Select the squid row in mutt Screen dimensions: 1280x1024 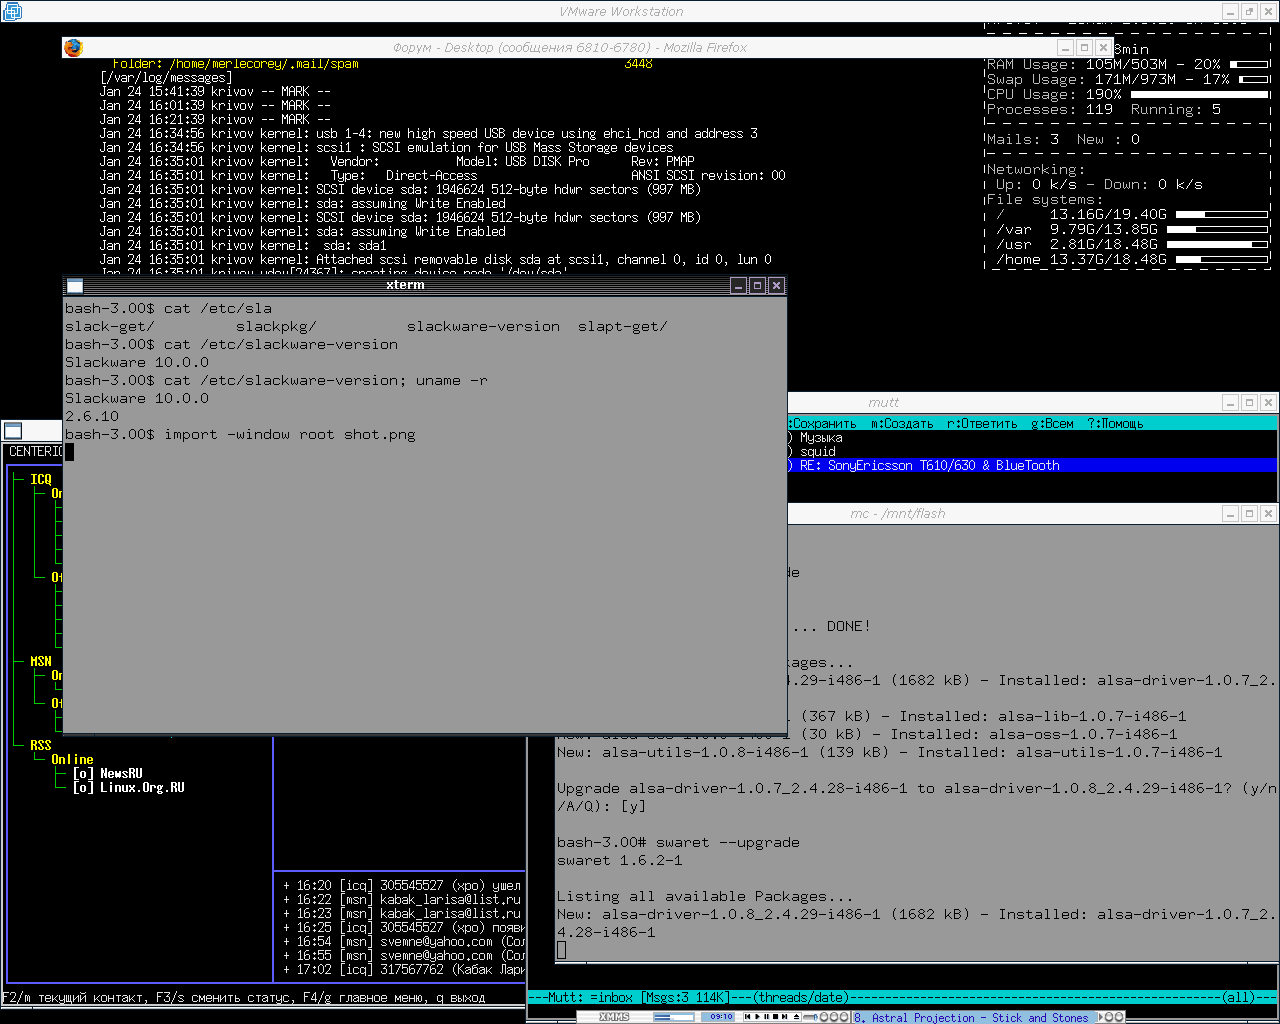[1032, 451]
